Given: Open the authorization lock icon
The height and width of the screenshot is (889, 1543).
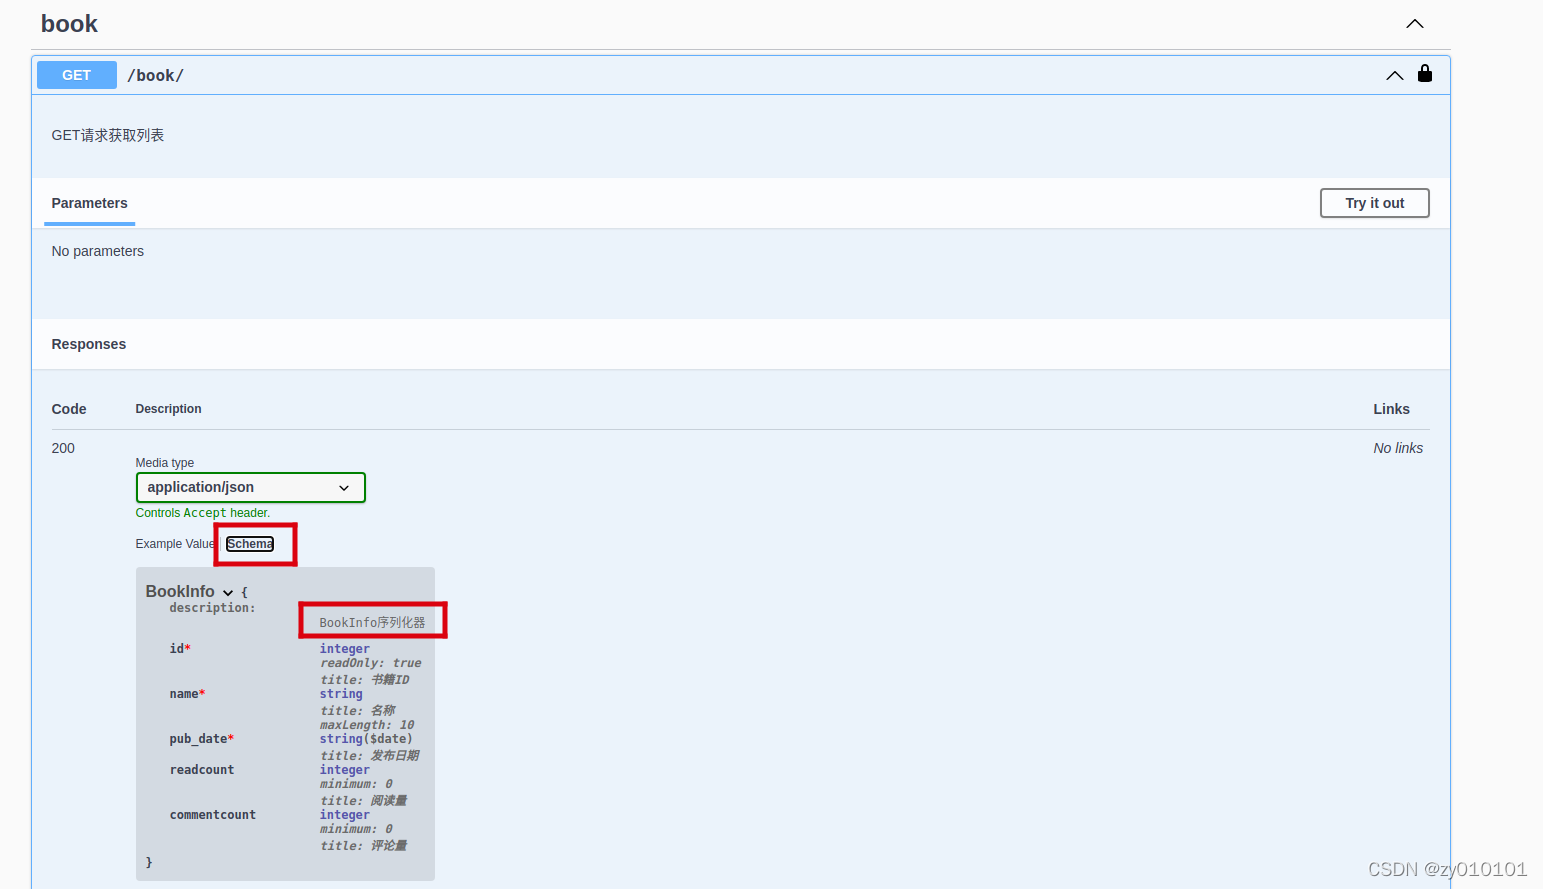Looking at the screenshot, I should click(1424, 74).
